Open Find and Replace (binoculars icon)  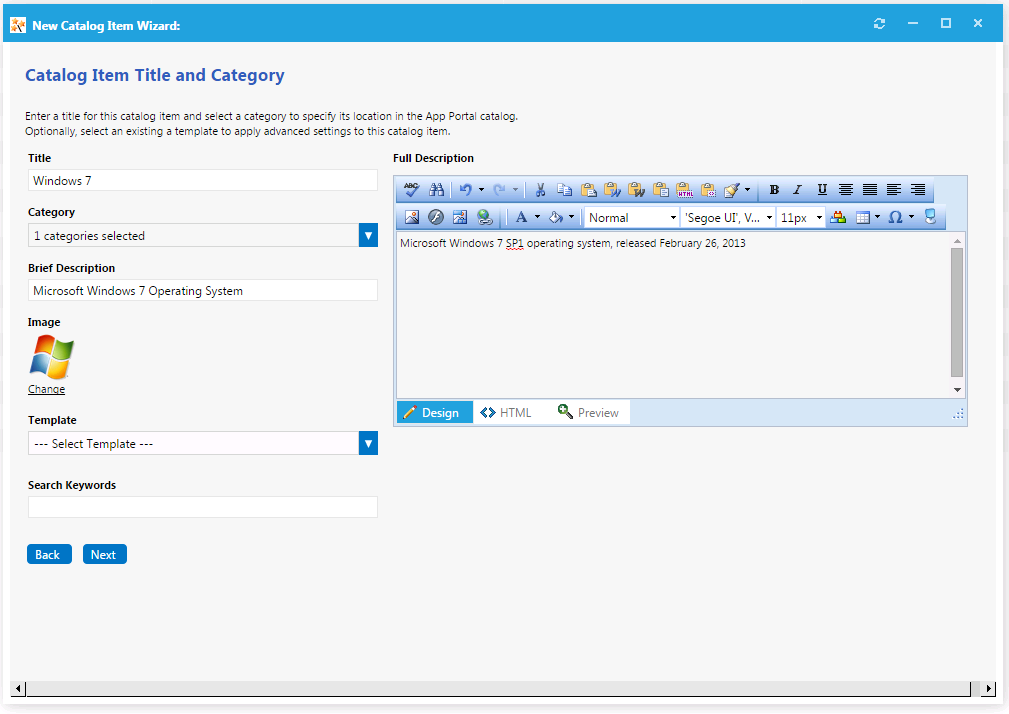pyautogui.click(x=436, y=190)
